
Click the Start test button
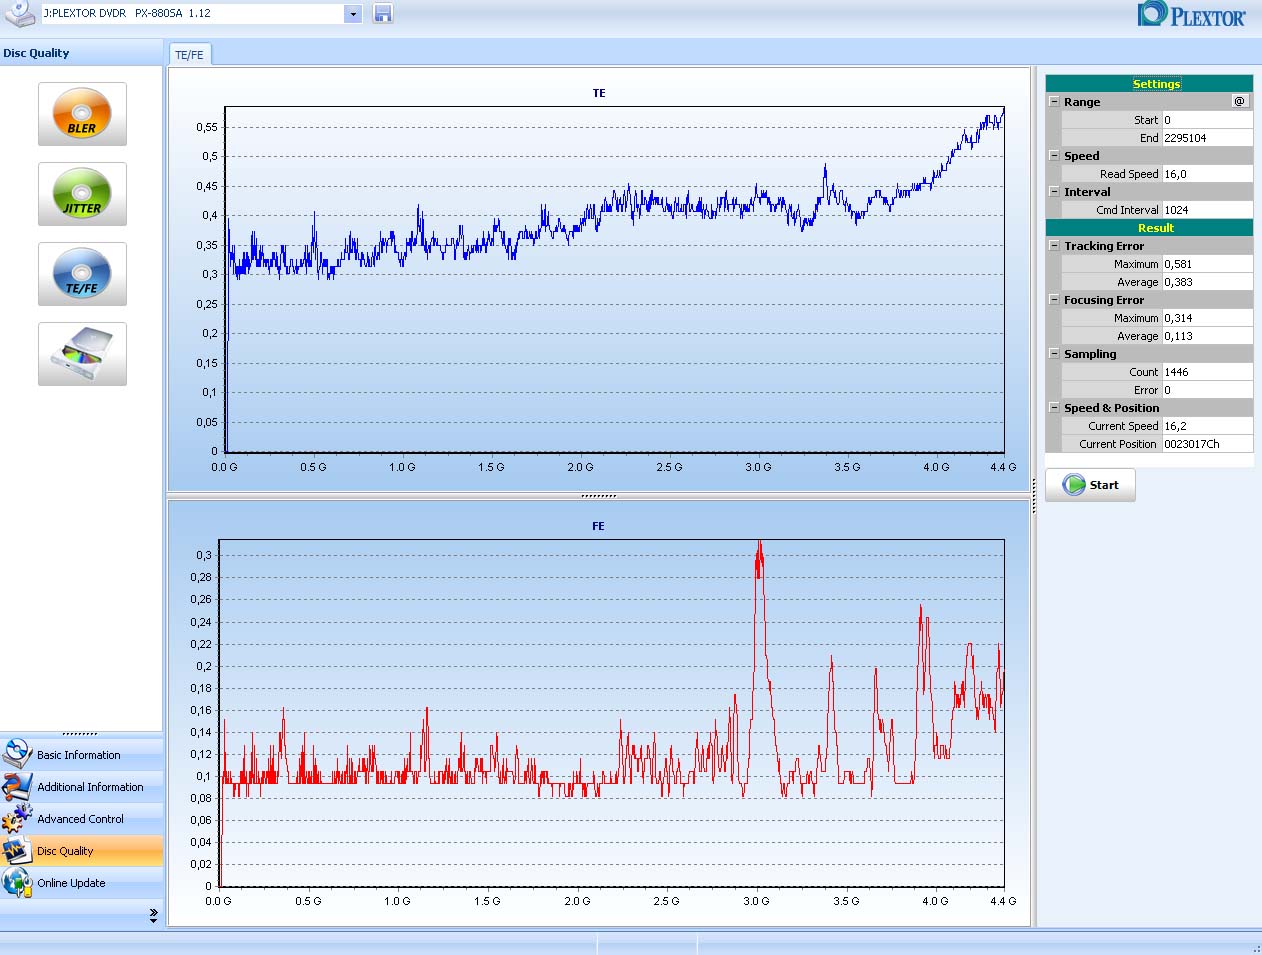click(x=1090, y=485)
